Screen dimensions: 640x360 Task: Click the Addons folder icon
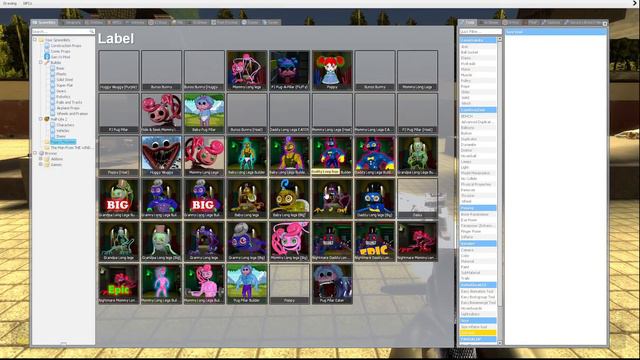tap(47, 159)
